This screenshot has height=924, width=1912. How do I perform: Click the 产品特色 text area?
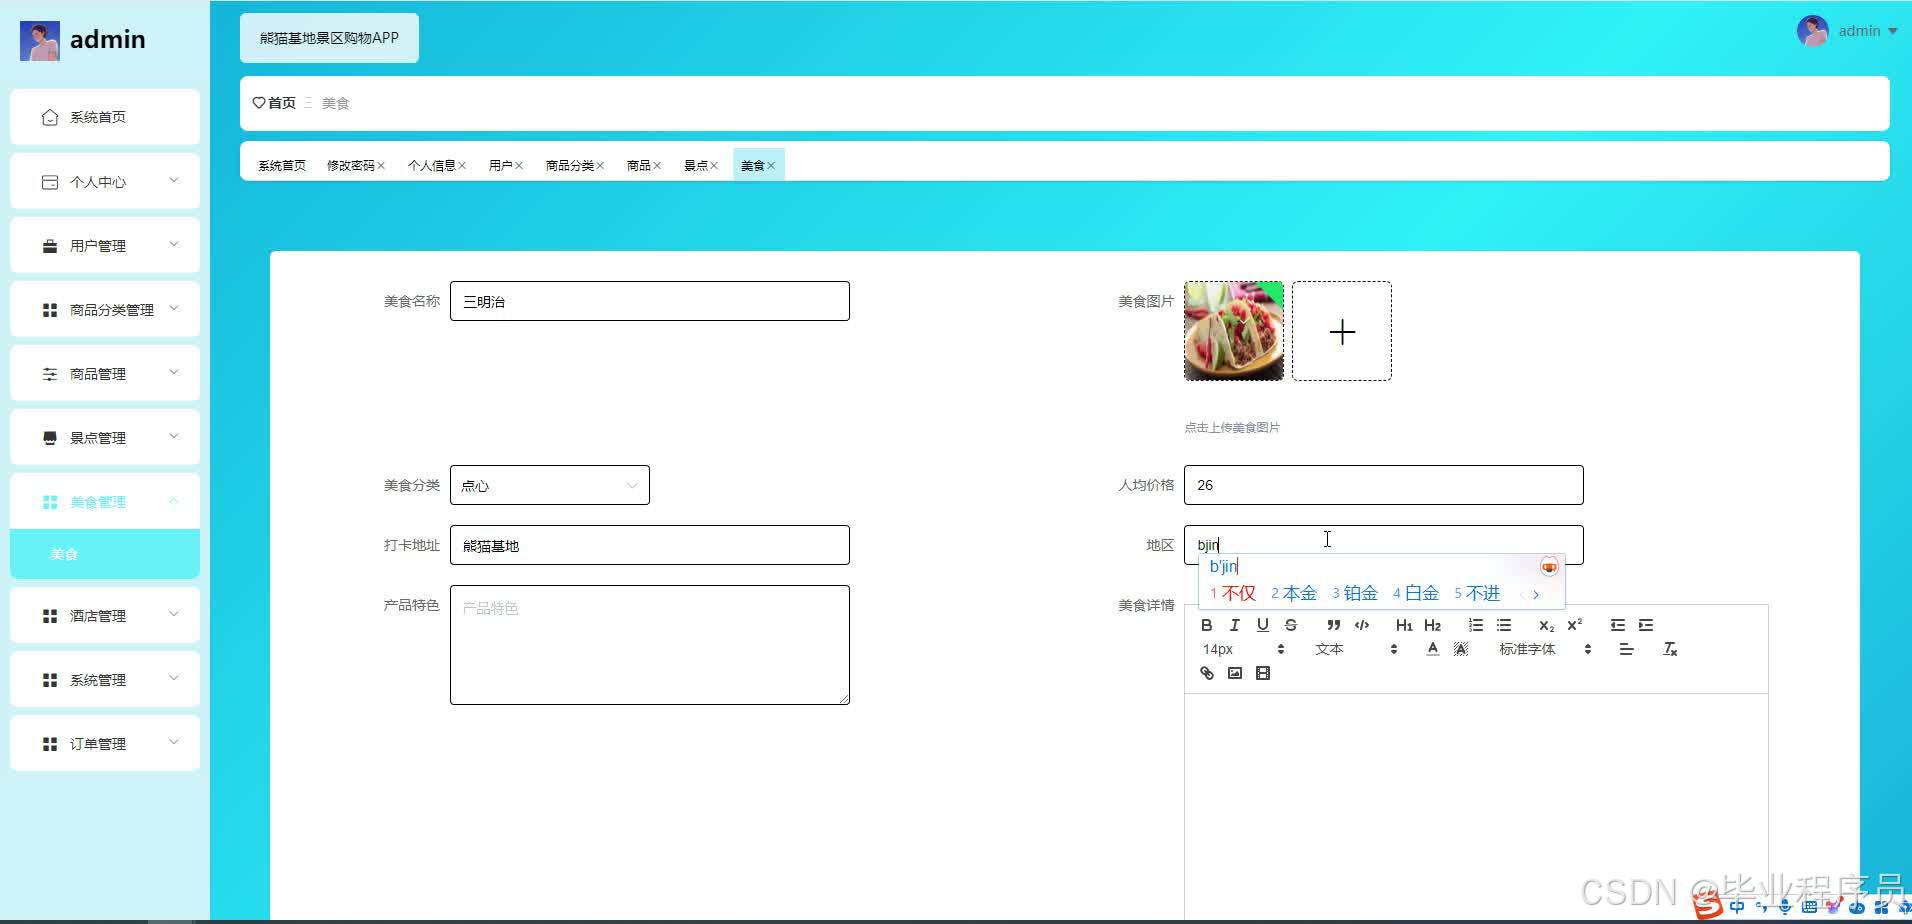point(650,645)
